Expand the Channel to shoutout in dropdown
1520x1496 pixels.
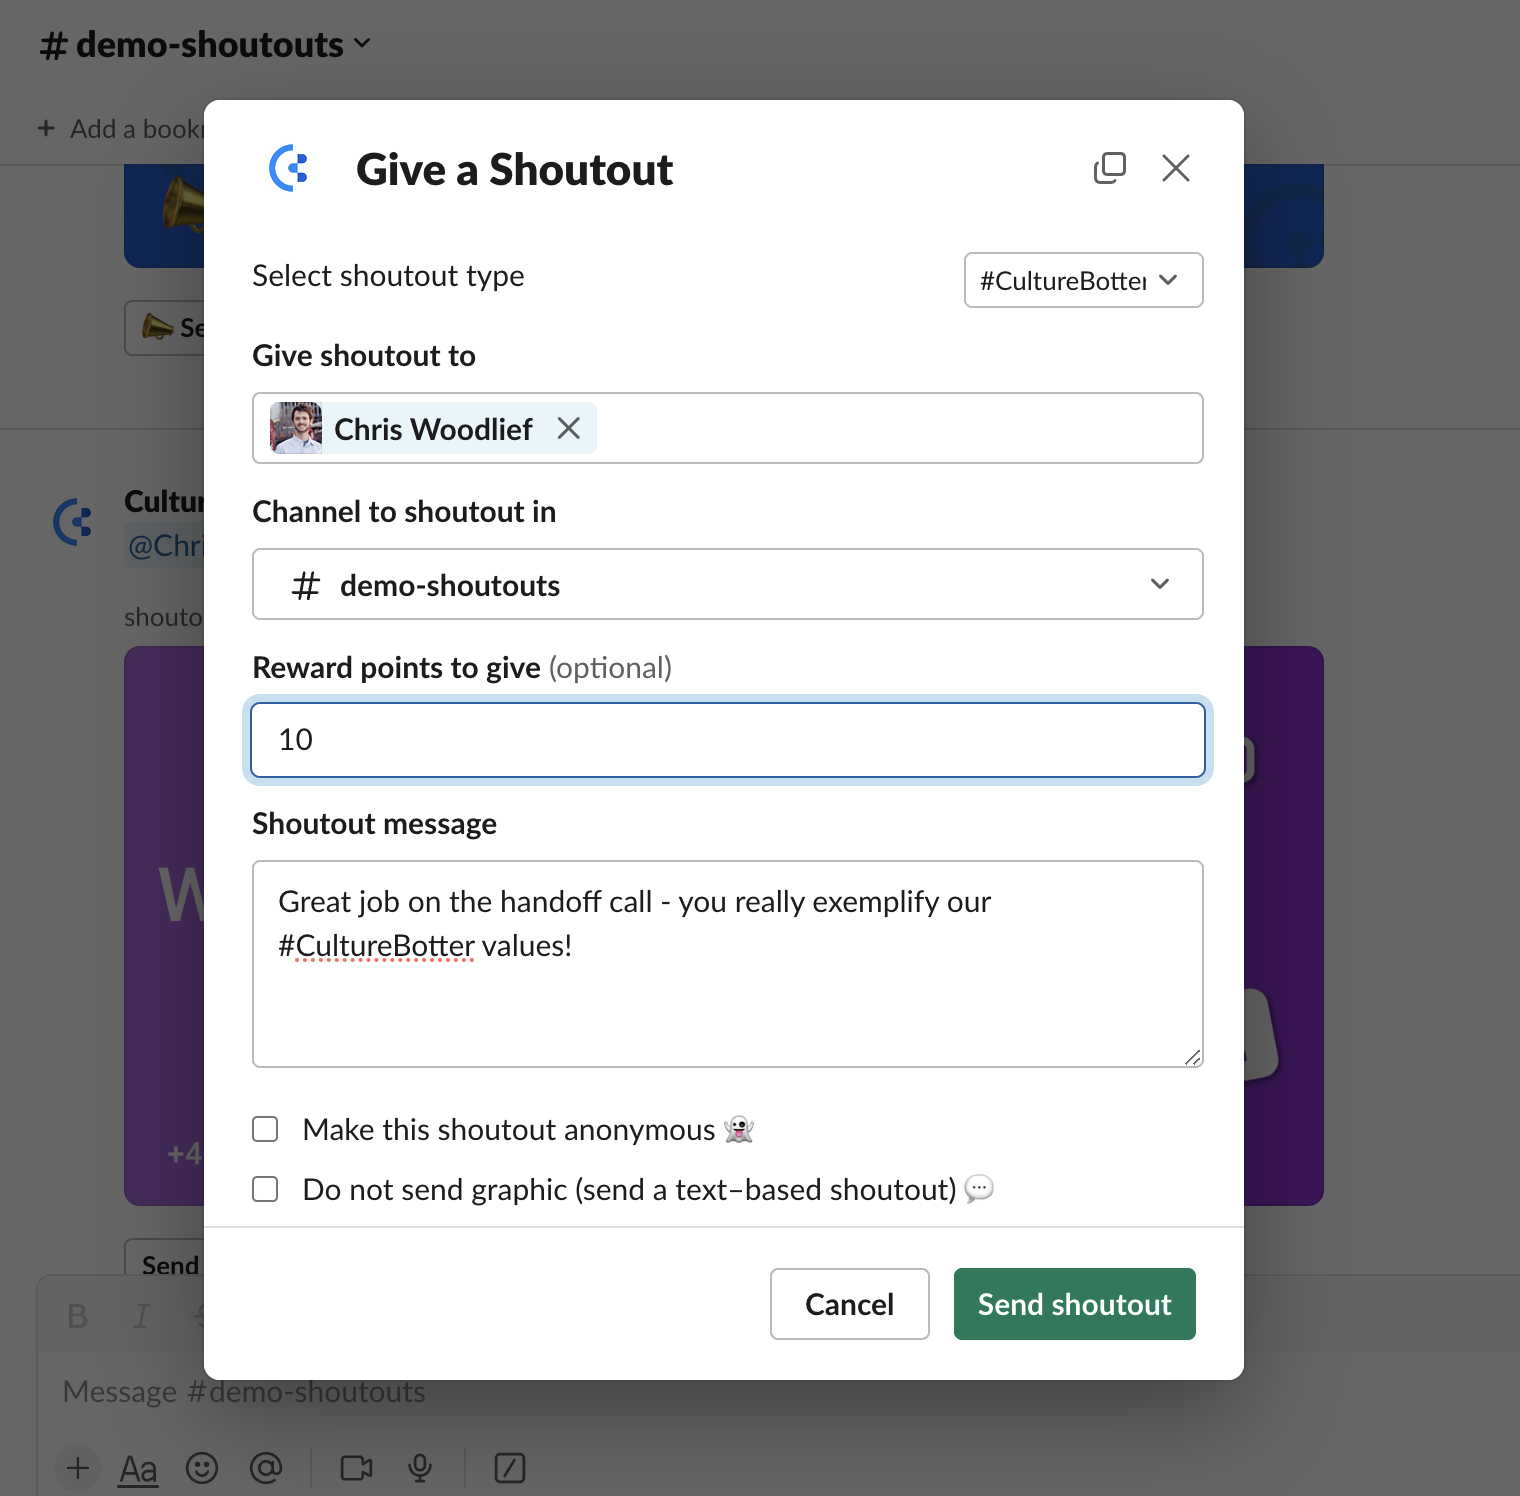[x=727, y=584]
